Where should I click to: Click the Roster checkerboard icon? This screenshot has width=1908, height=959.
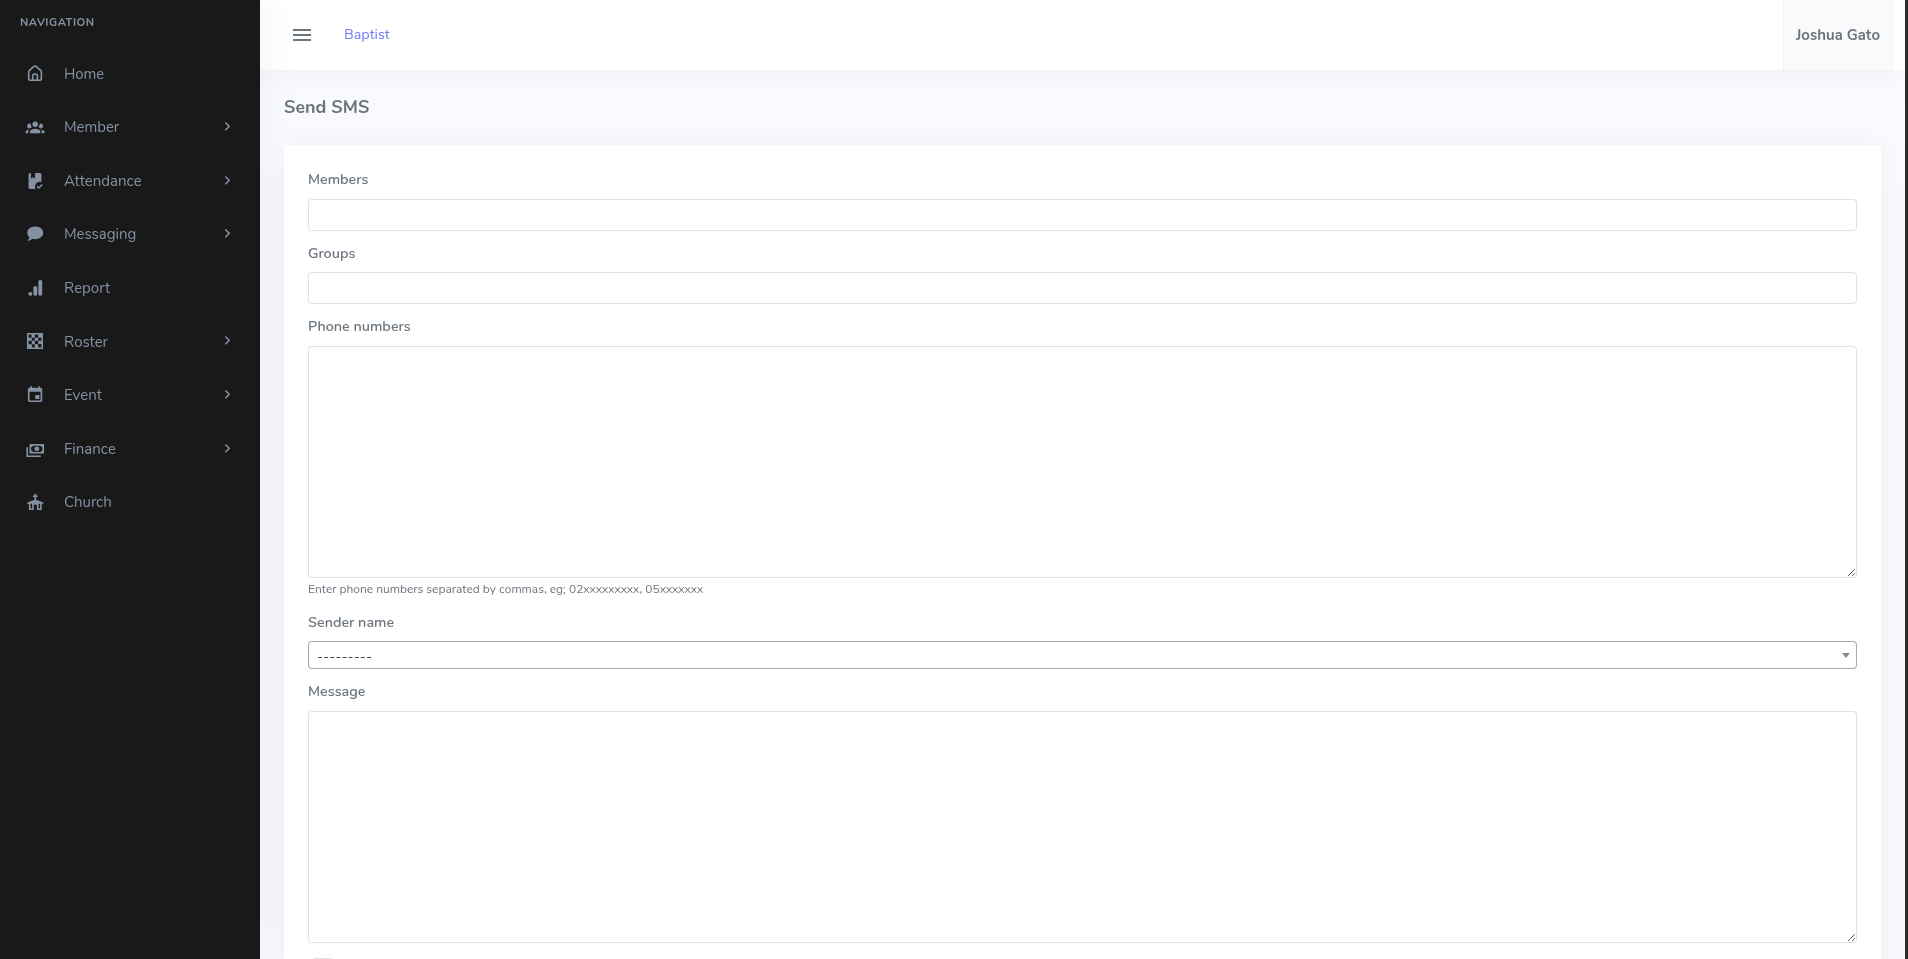tap(35, 342)
